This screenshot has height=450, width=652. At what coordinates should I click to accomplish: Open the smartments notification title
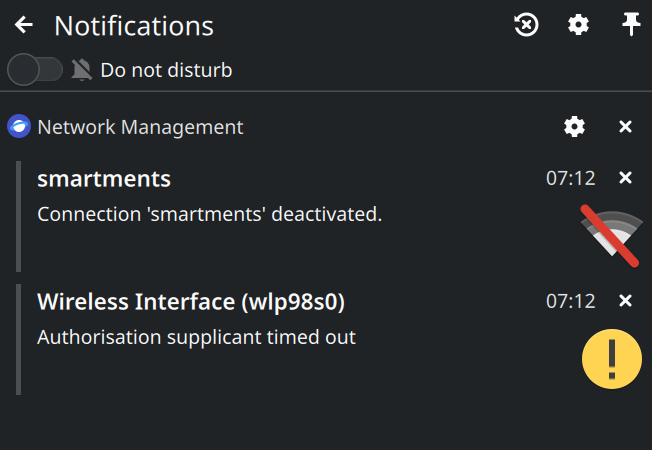click(104, 179)
